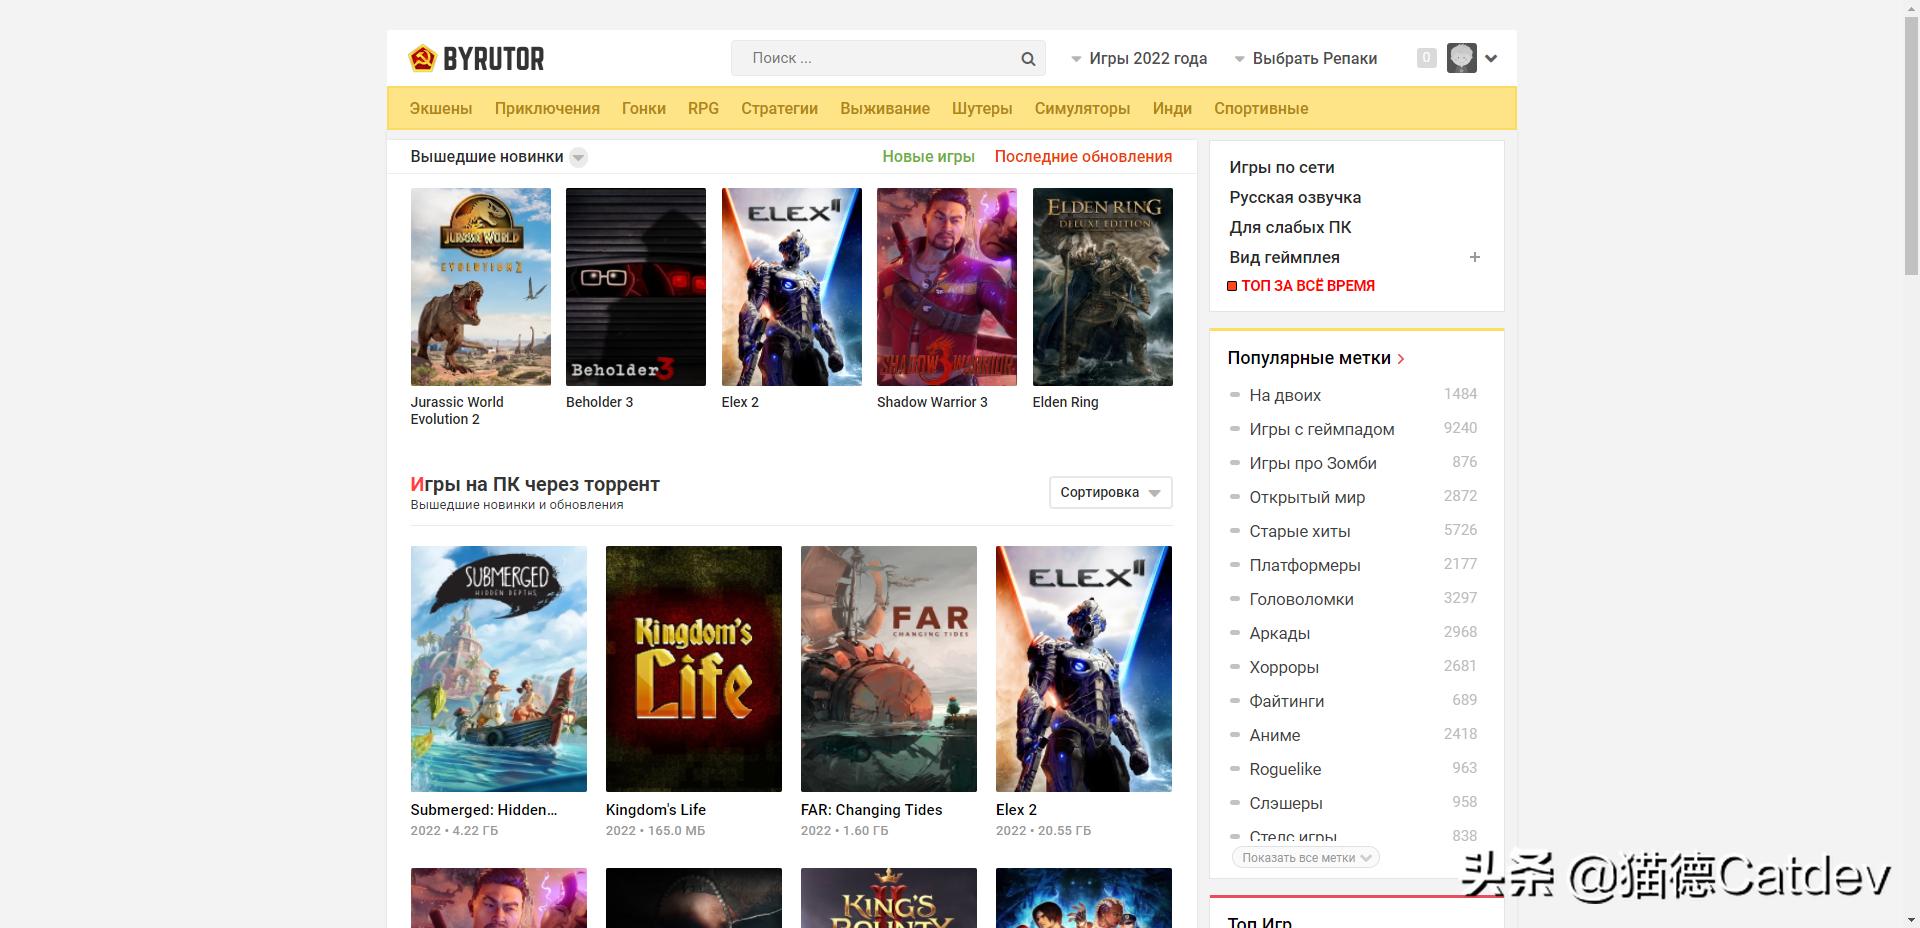
Task: Click the notification counter badge showing 0
Action: [x=1427, y=58]
